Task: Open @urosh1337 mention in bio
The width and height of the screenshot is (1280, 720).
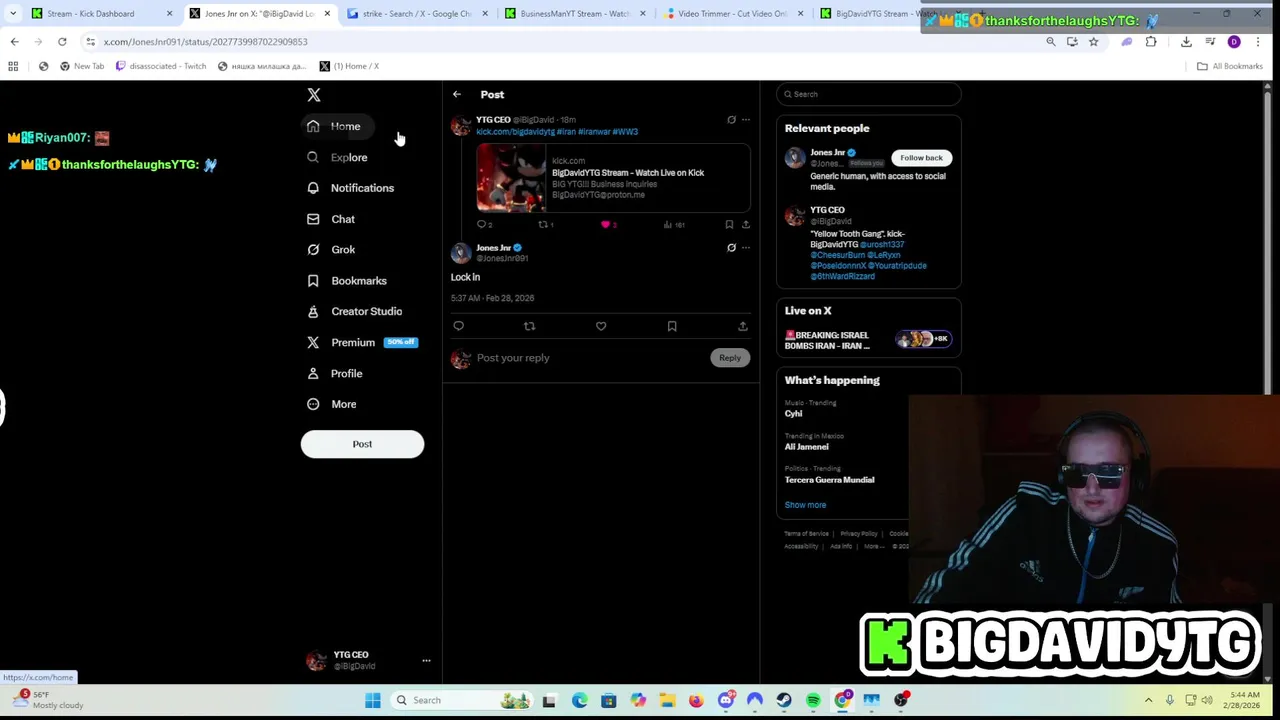Action: (882, 245)
